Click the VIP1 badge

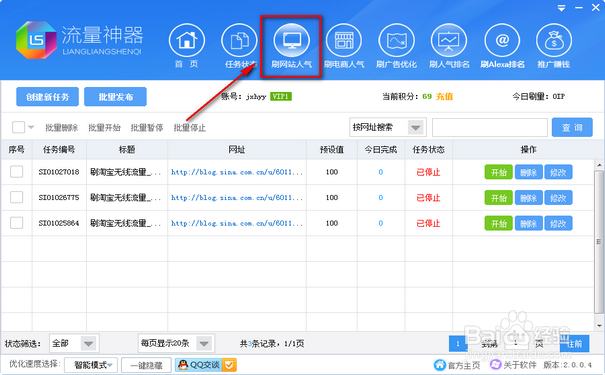(281, 96)
